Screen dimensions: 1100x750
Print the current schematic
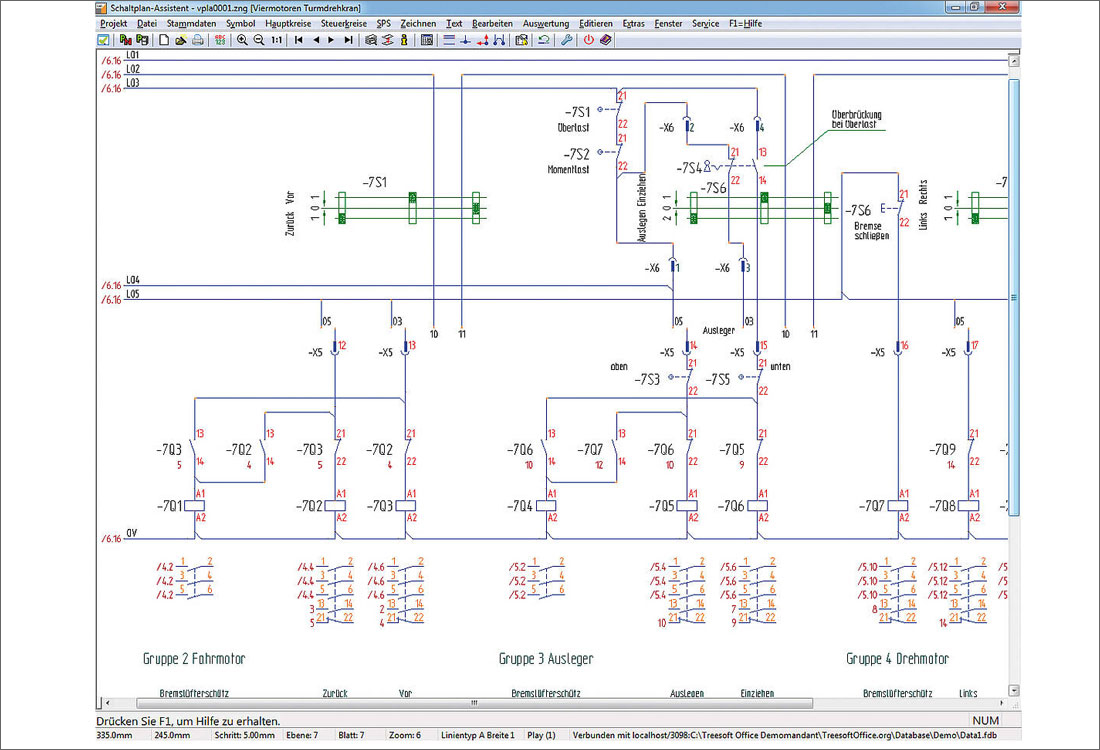[198, 41]
